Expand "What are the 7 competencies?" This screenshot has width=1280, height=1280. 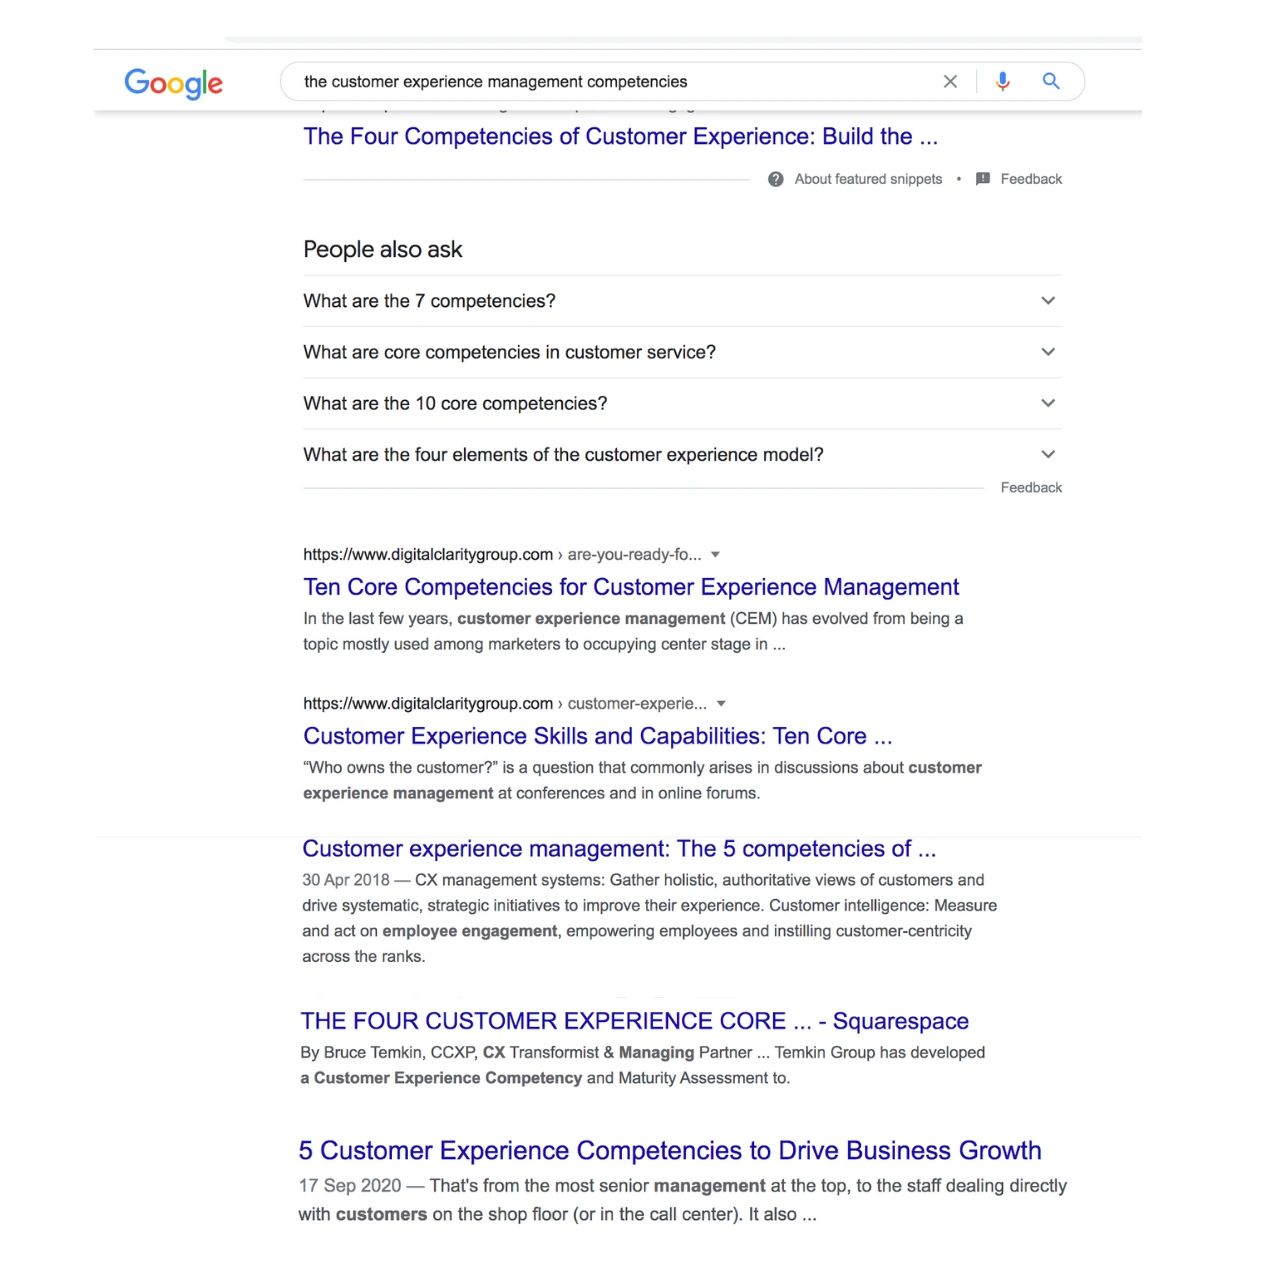click(x=682, y=301)
